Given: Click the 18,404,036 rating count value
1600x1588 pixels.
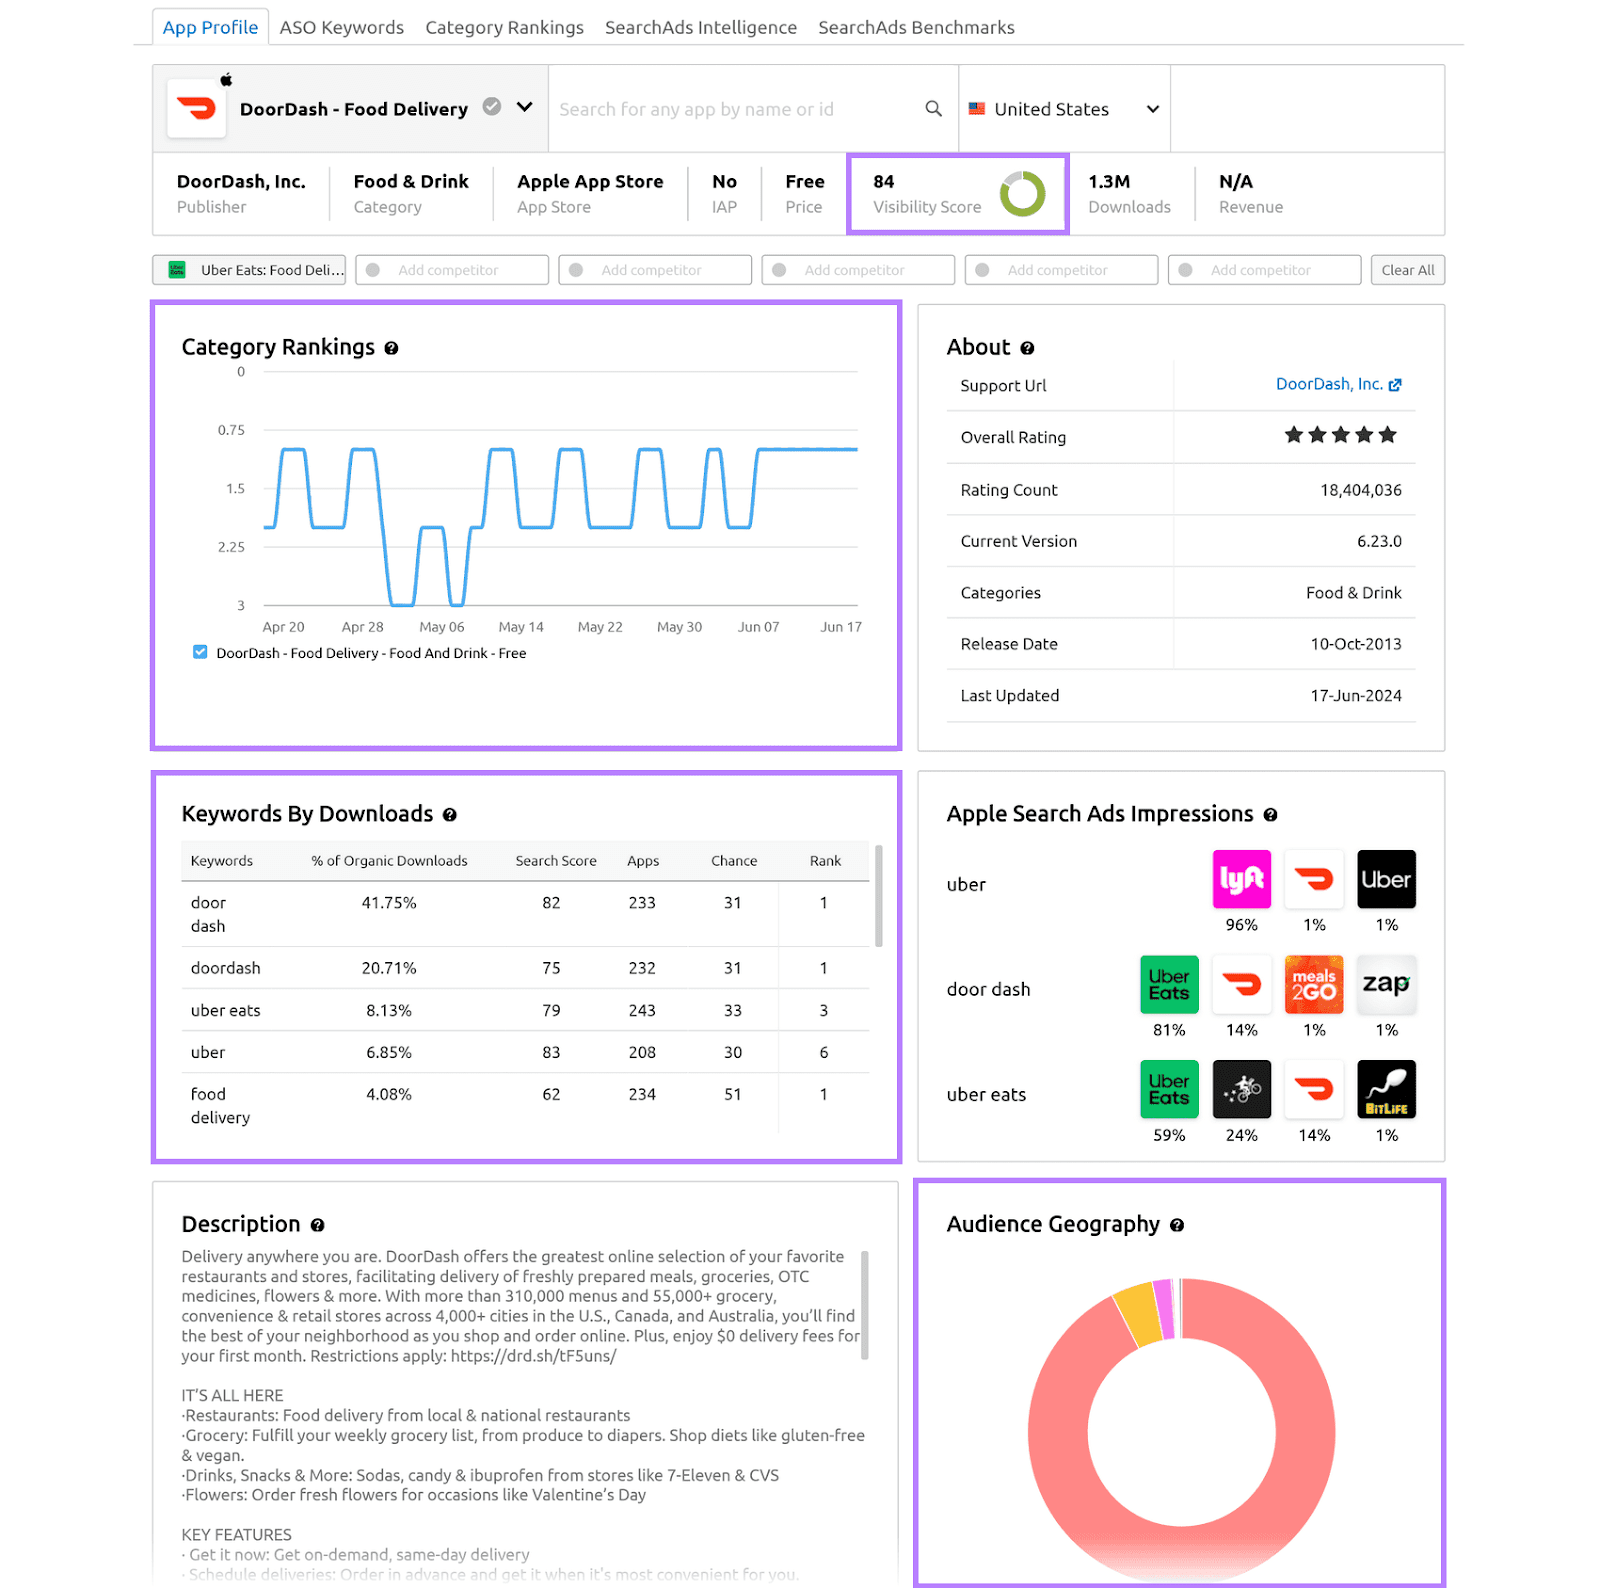Looking at the screenshot, I should click(1360, 490).
